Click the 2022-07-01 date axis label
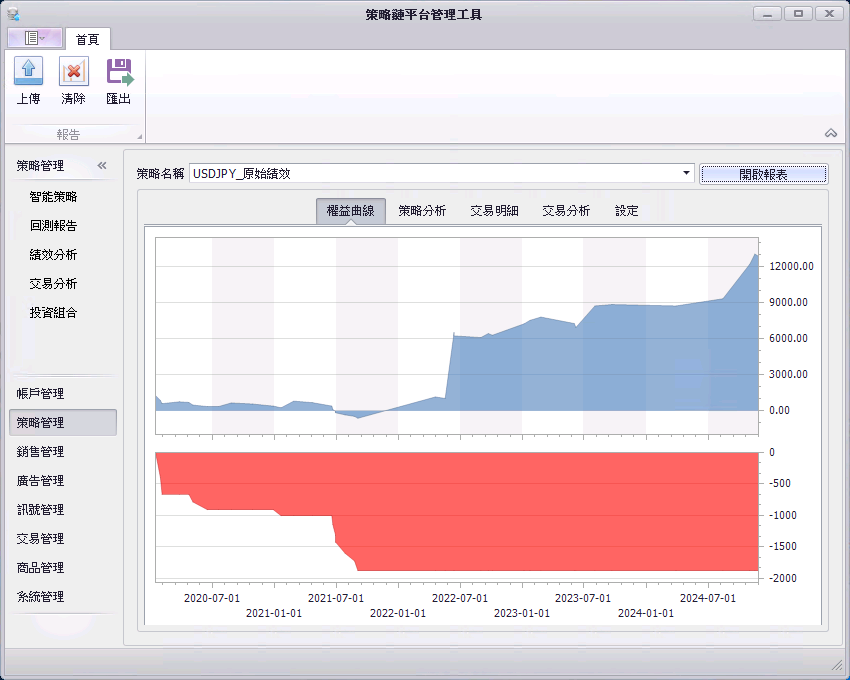The width and height of the screenshot is (850, 680). (x=460, y=598)
